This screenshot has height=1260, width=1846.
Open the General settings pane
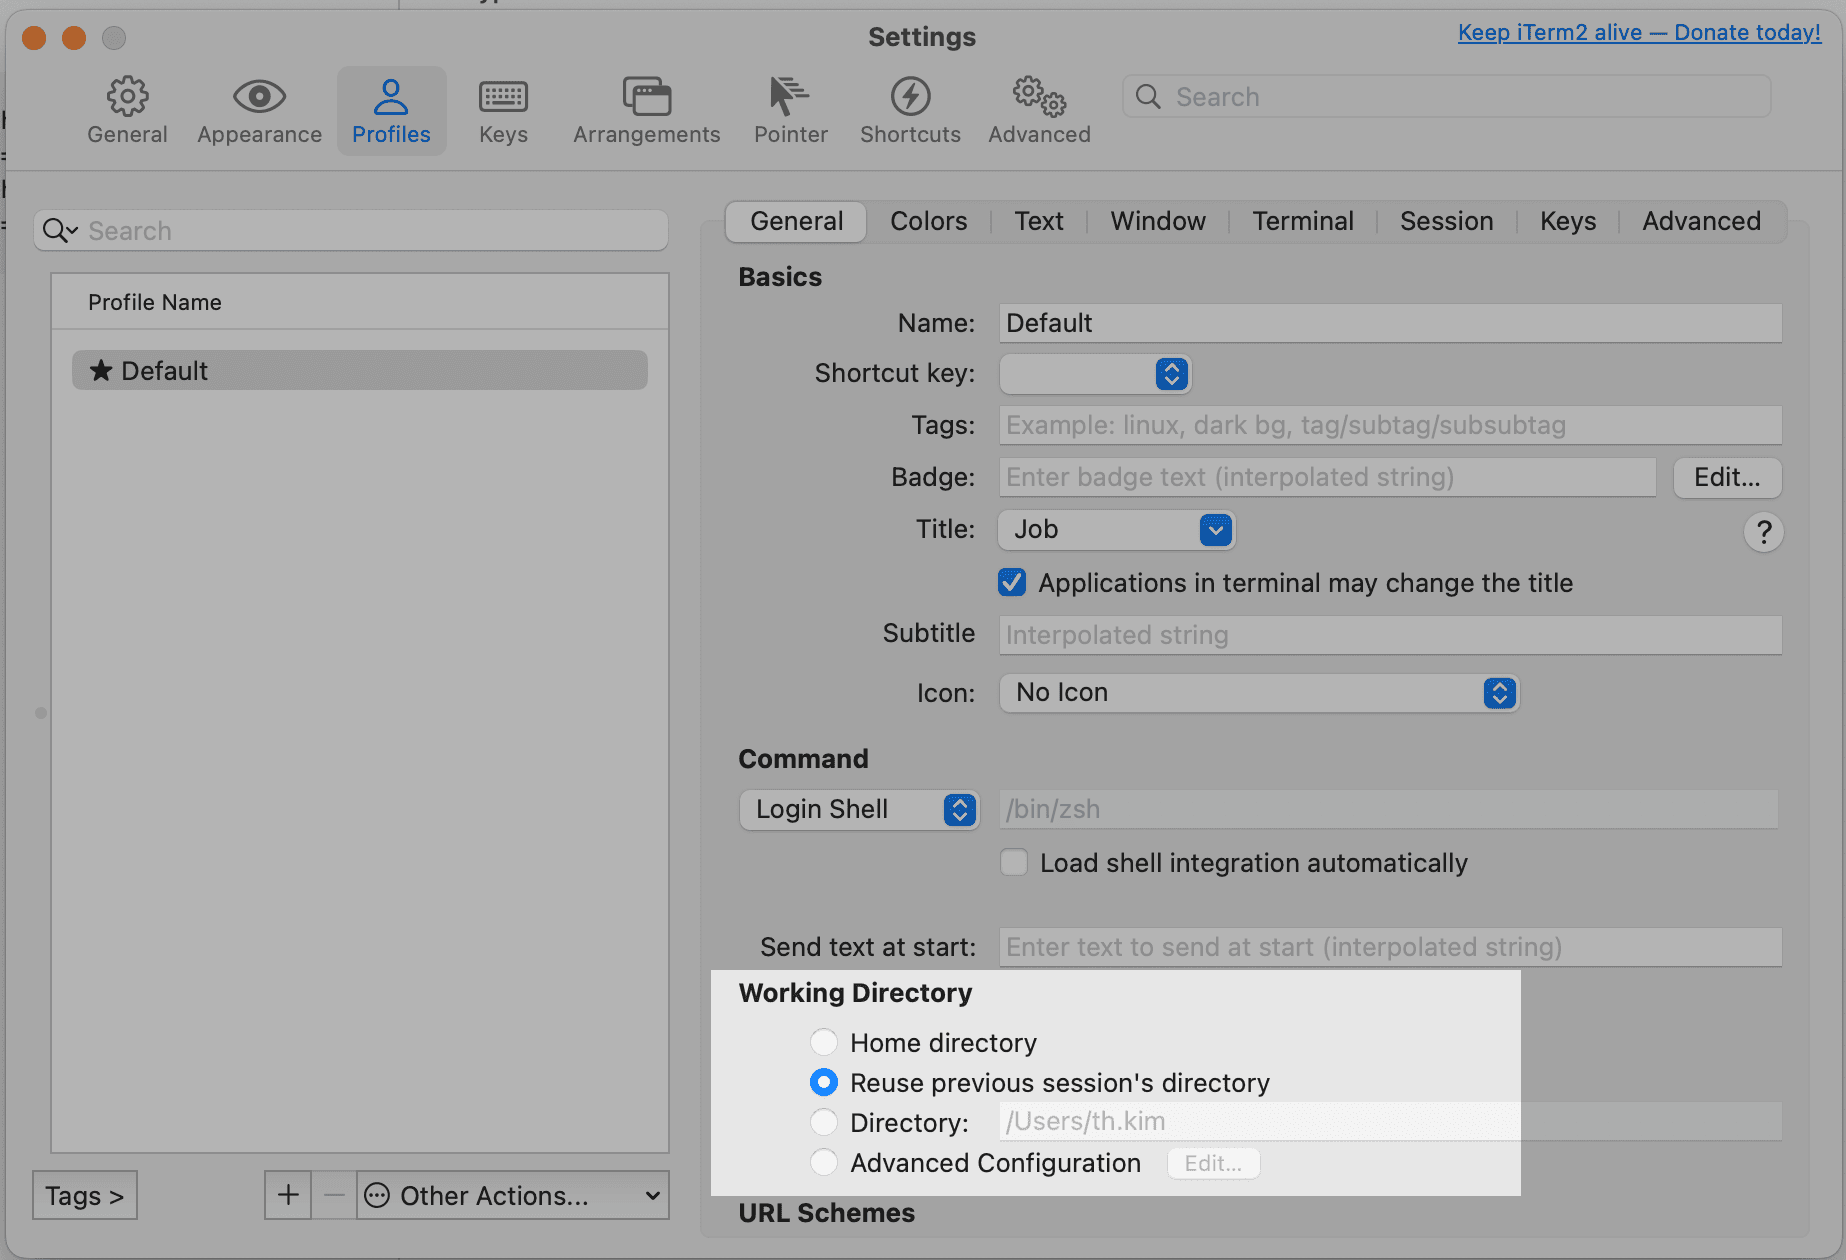coord(127,110)
